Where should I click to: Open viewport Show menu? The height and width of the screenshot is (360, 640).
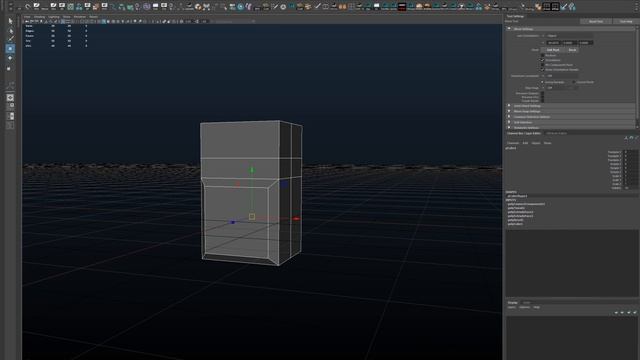coord(67,17)
